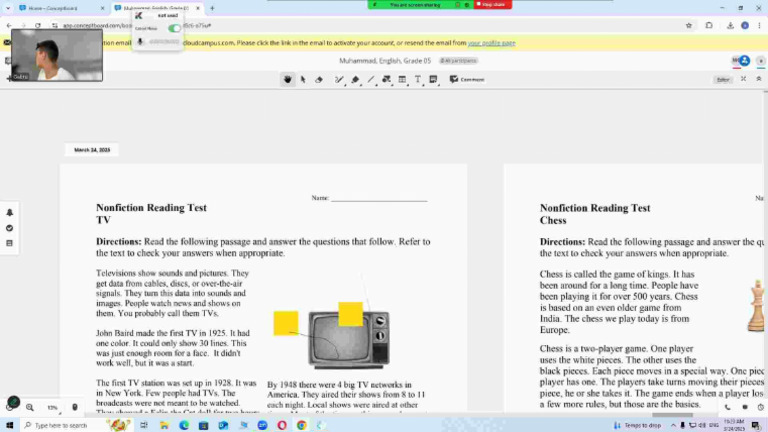The height and width of the screenshot is (432, 768).
Task: Select the arrow pointer tool
Action: pos(303,79)
